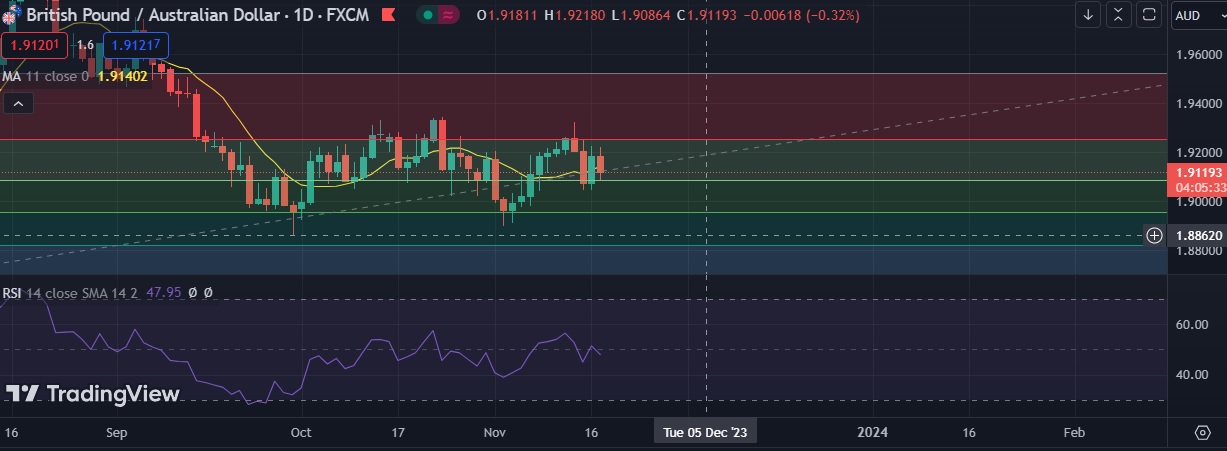Click the 1.94000 price scale label
The image size is (1227, 451).
(1197, 104)
